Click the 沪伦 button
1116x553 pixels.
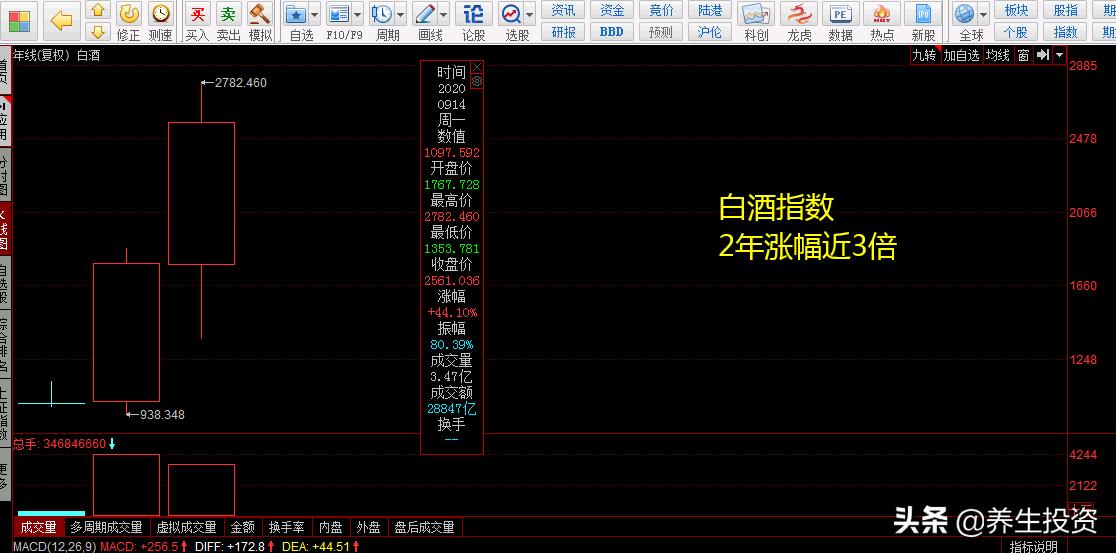click(x=710, y=32)
